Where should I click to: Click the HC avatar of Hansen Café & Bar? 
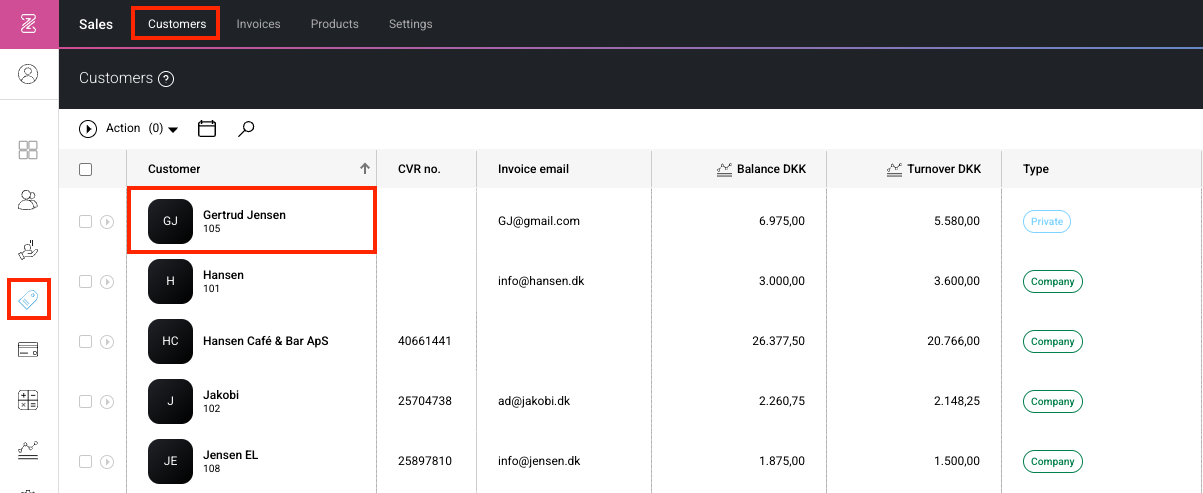pyautogui.click(x=170, y=341)
